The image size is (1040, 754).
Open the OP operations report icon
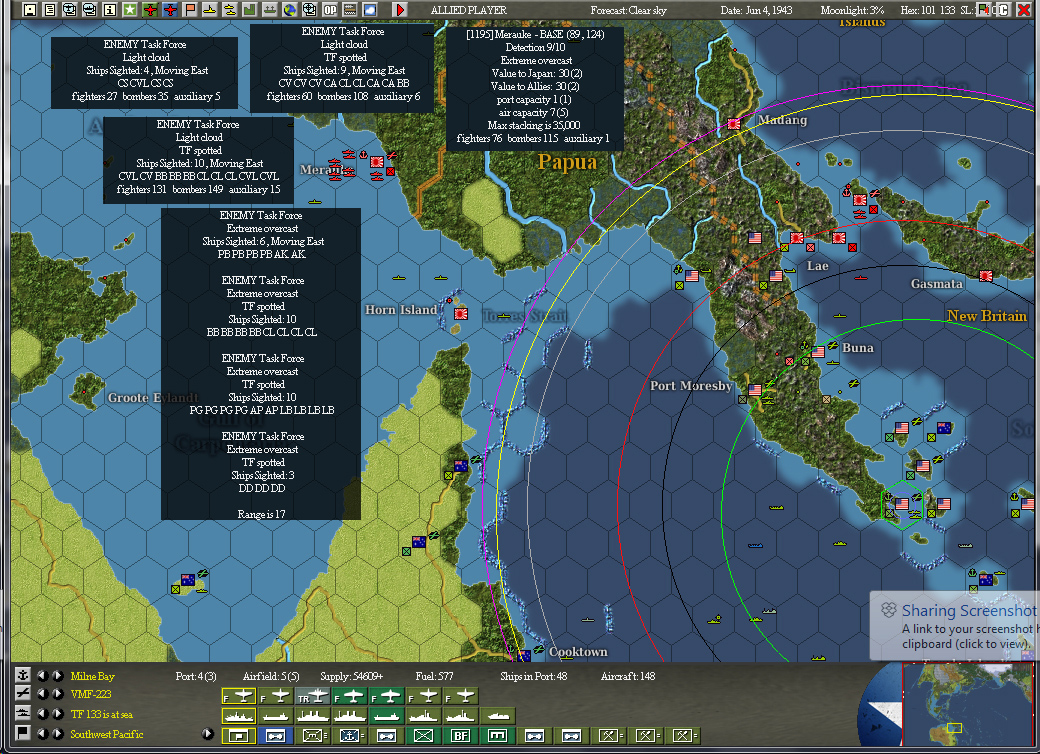[330, 9]
